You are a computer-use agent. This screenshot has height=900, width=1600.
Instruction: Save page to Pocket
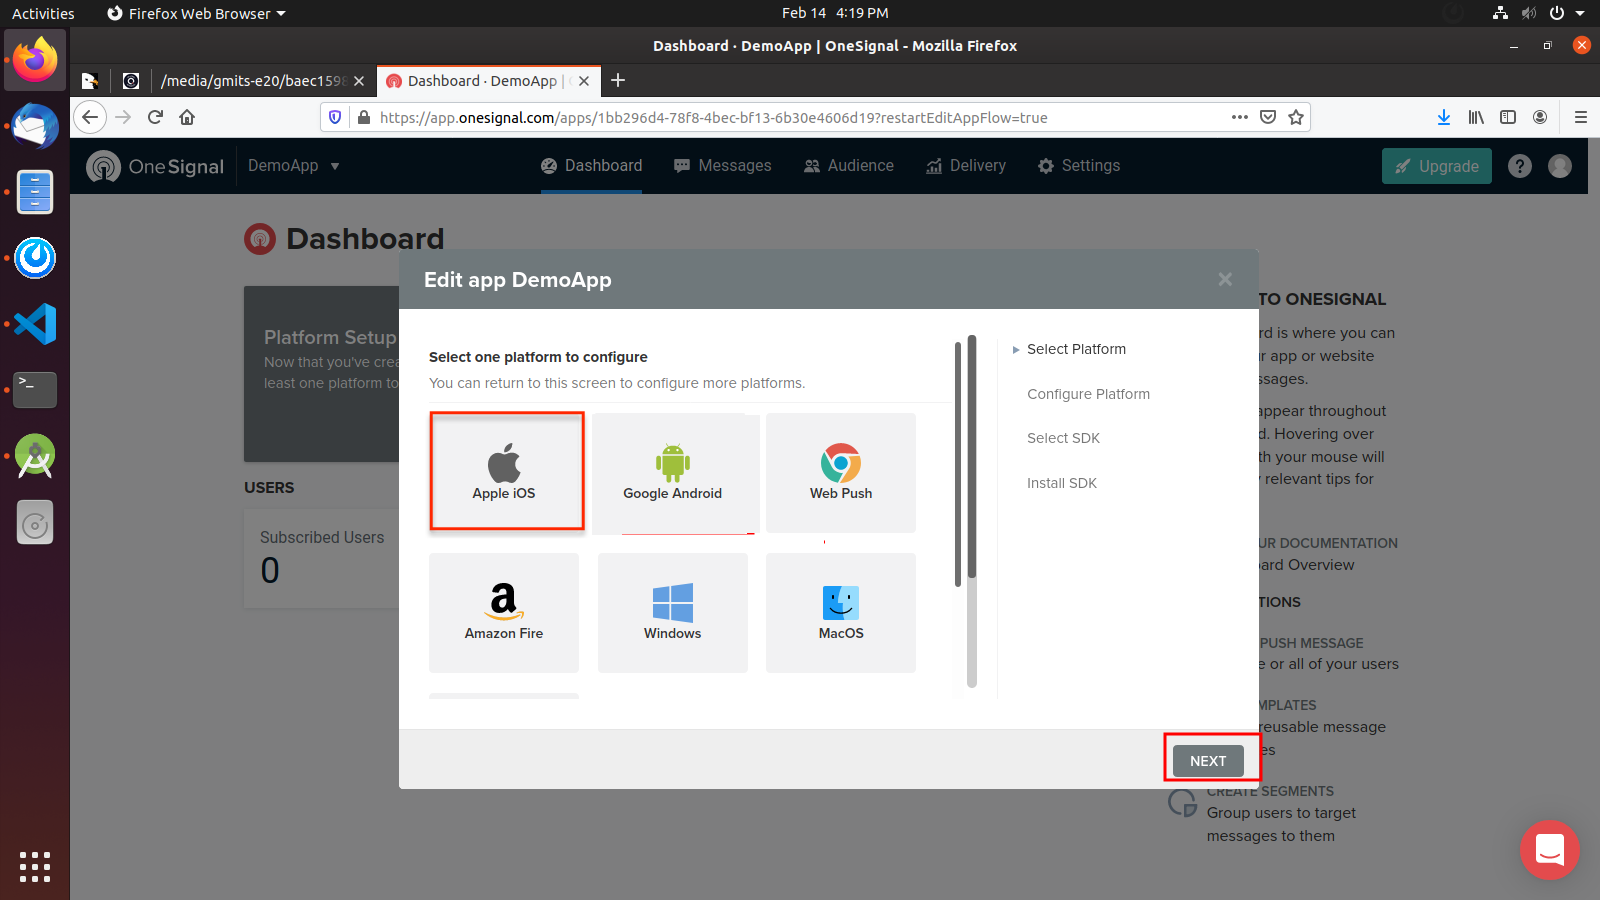(x=1268, y=117)
